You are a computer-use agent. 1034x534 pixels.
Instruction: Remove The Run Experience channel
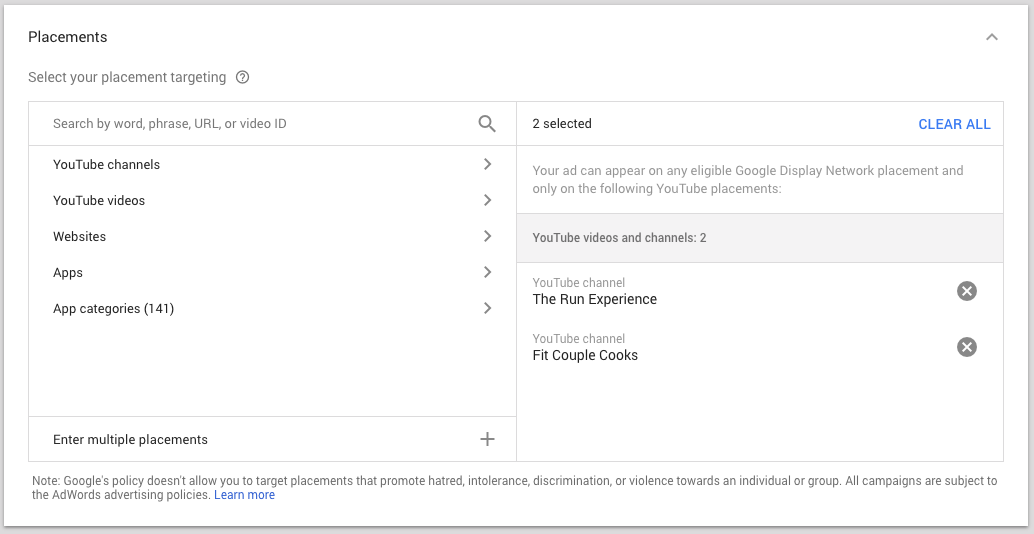(x=967, y=291)
